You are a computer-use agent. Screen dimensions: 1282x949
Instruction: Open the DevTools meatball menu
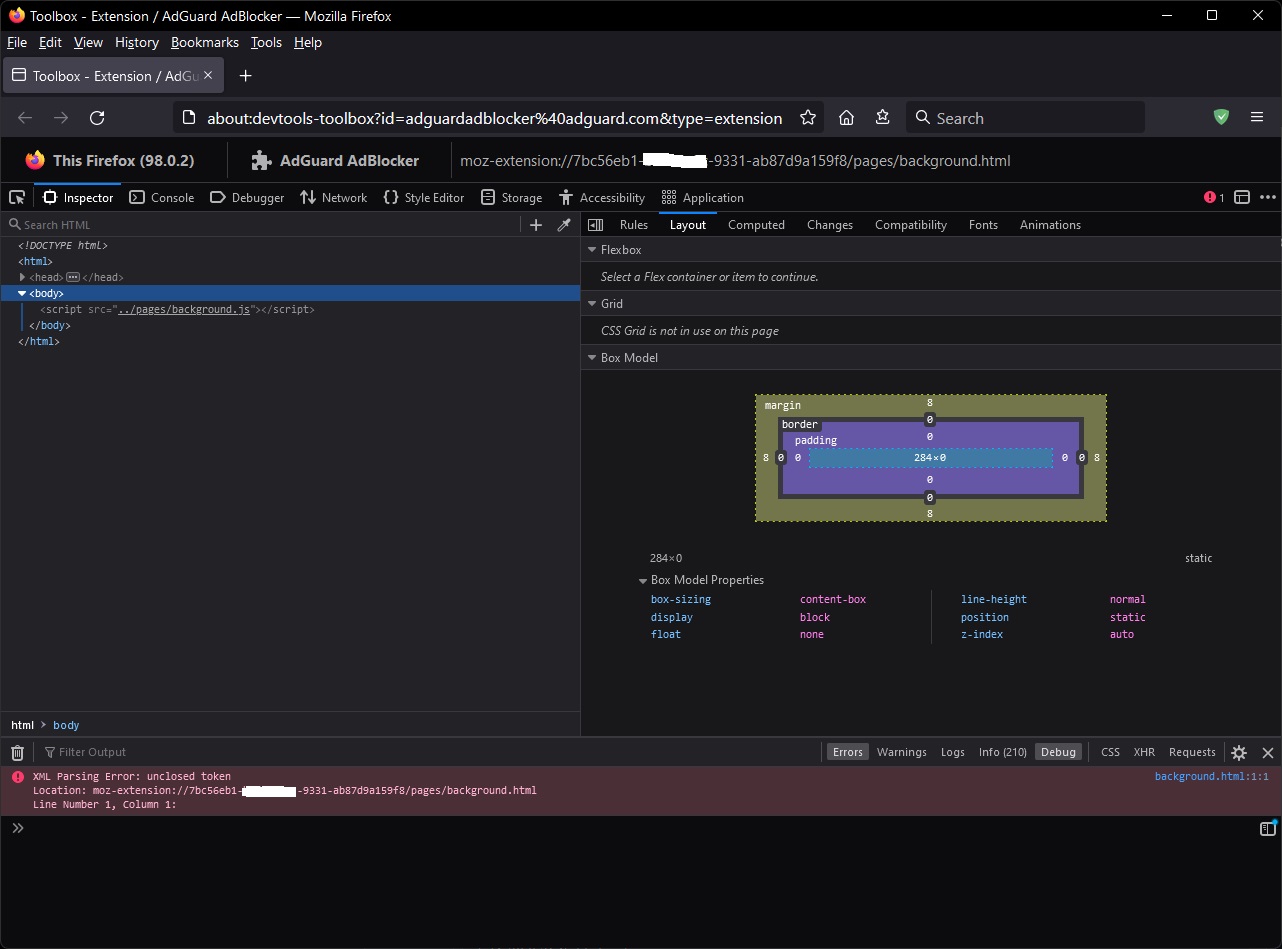pyautogui.click(x=1268, y=197)
